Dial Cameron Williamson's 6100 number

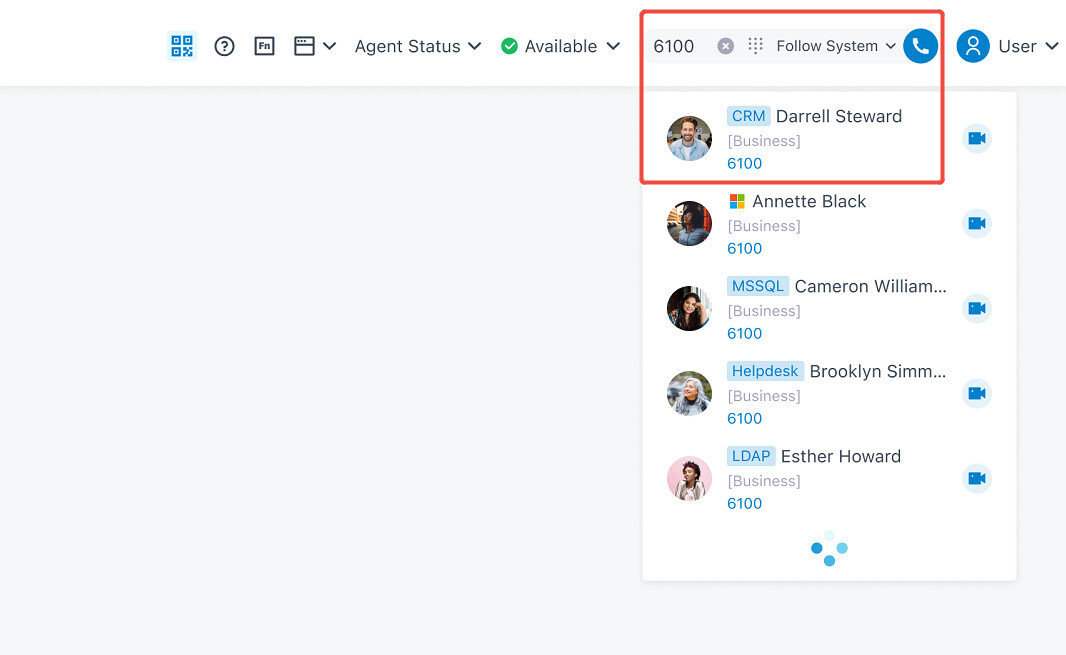click(x=744, y=333)
